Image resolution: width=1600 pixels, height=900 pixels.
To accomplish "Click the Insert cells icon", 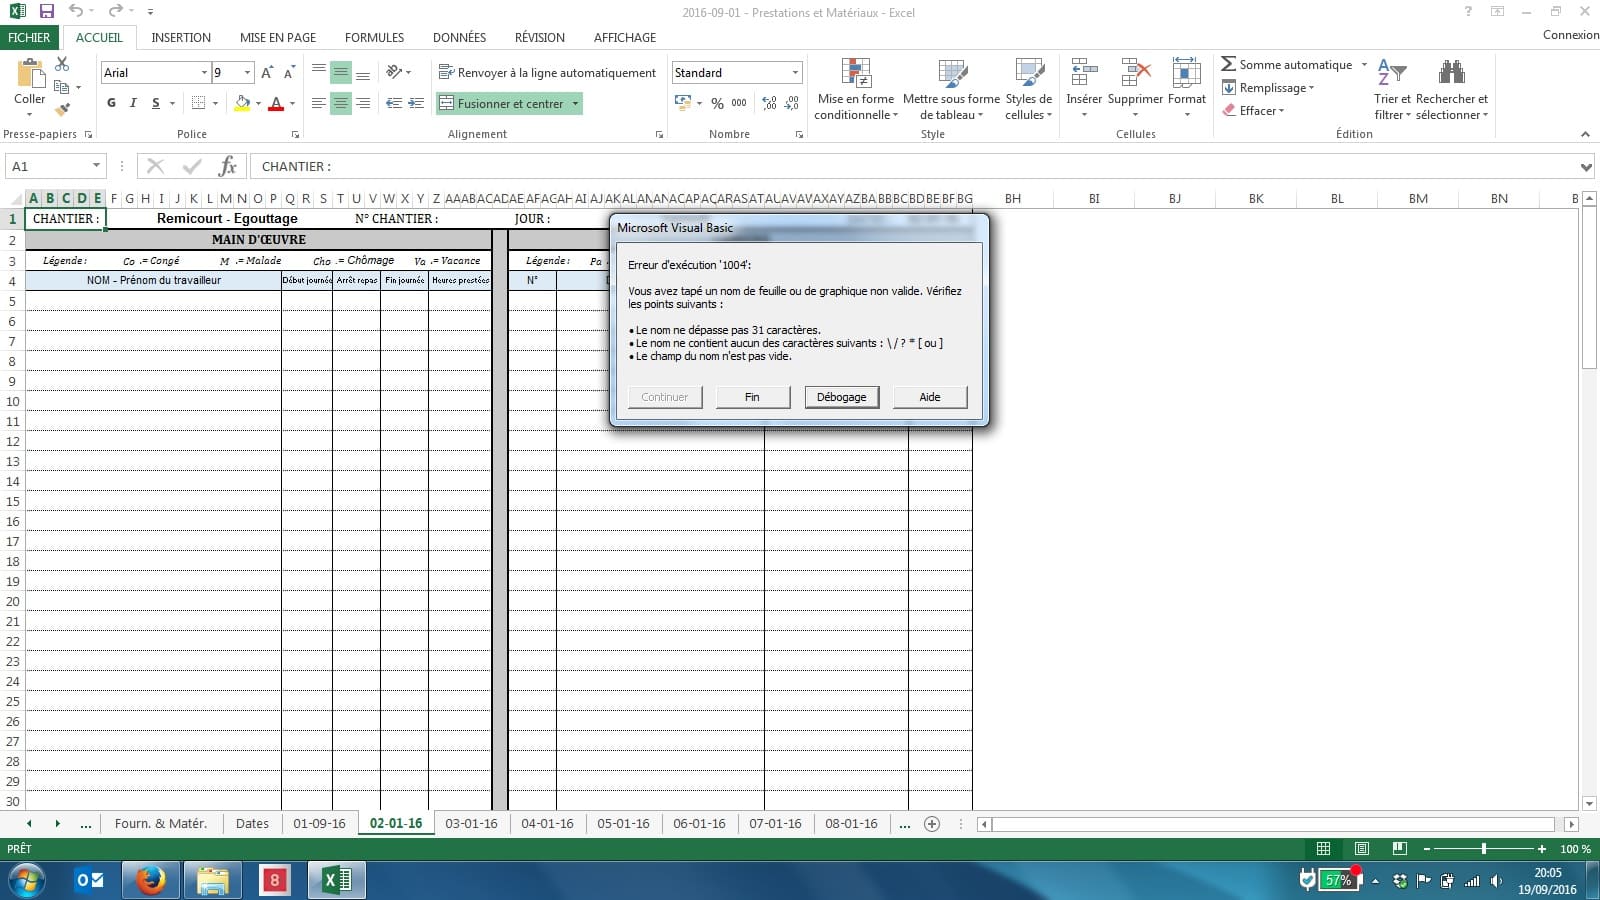I will (1084, 75).
